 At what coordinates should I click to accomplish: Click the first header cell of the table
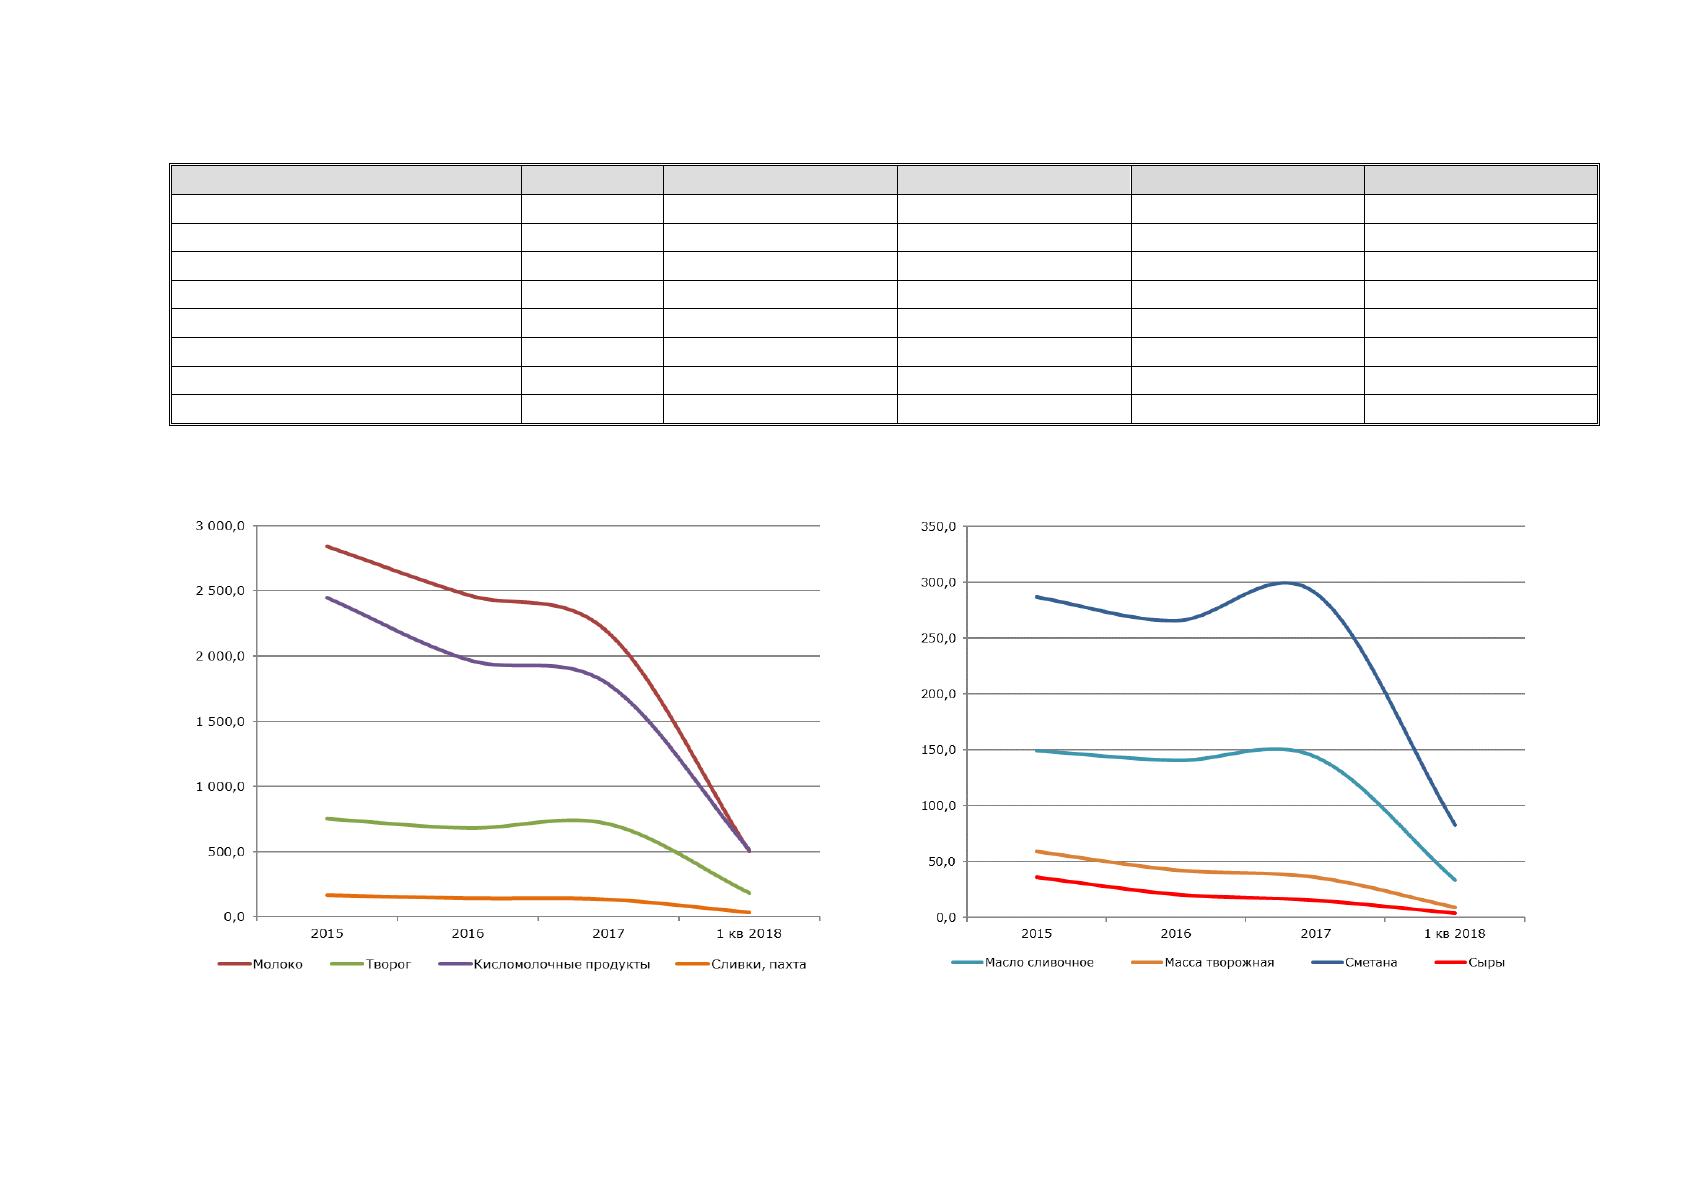click(x=346, y=180)
